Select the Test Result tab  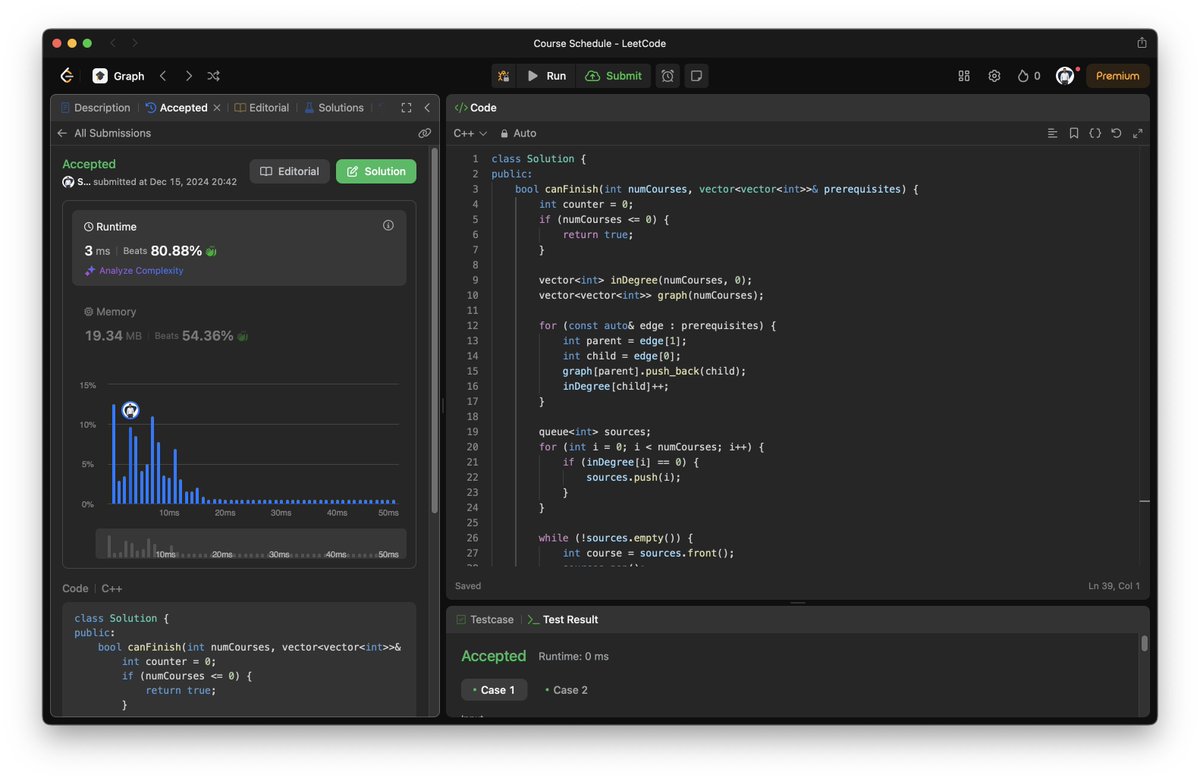(563, 620)
